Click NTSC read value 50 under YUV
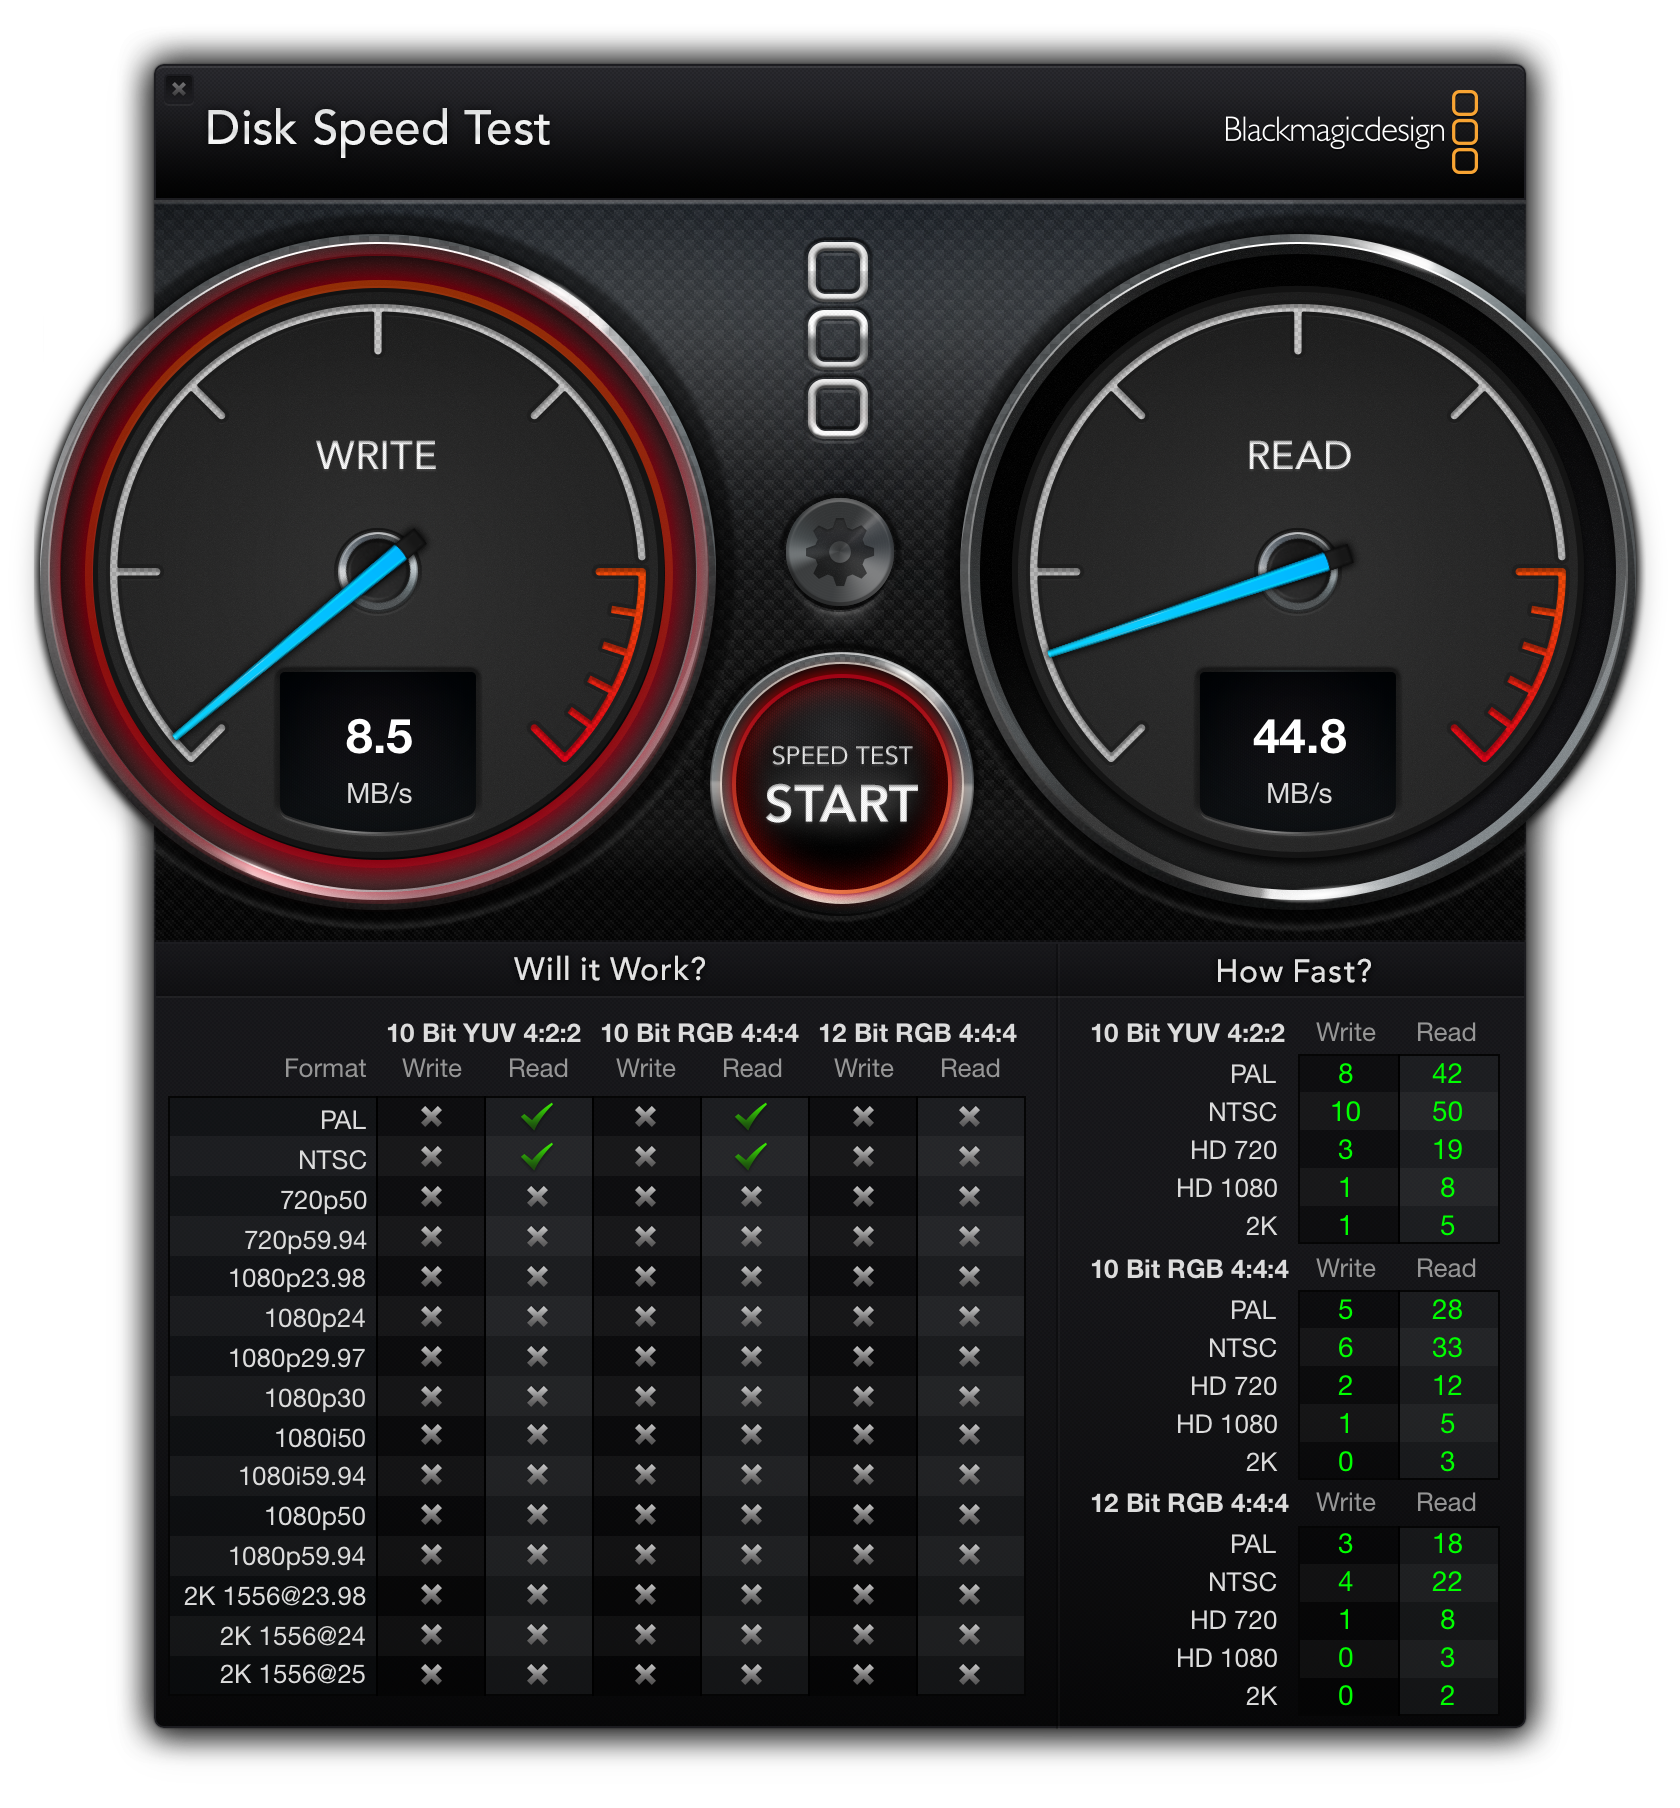Screen dimensions: 1680x1808 1447,1112
